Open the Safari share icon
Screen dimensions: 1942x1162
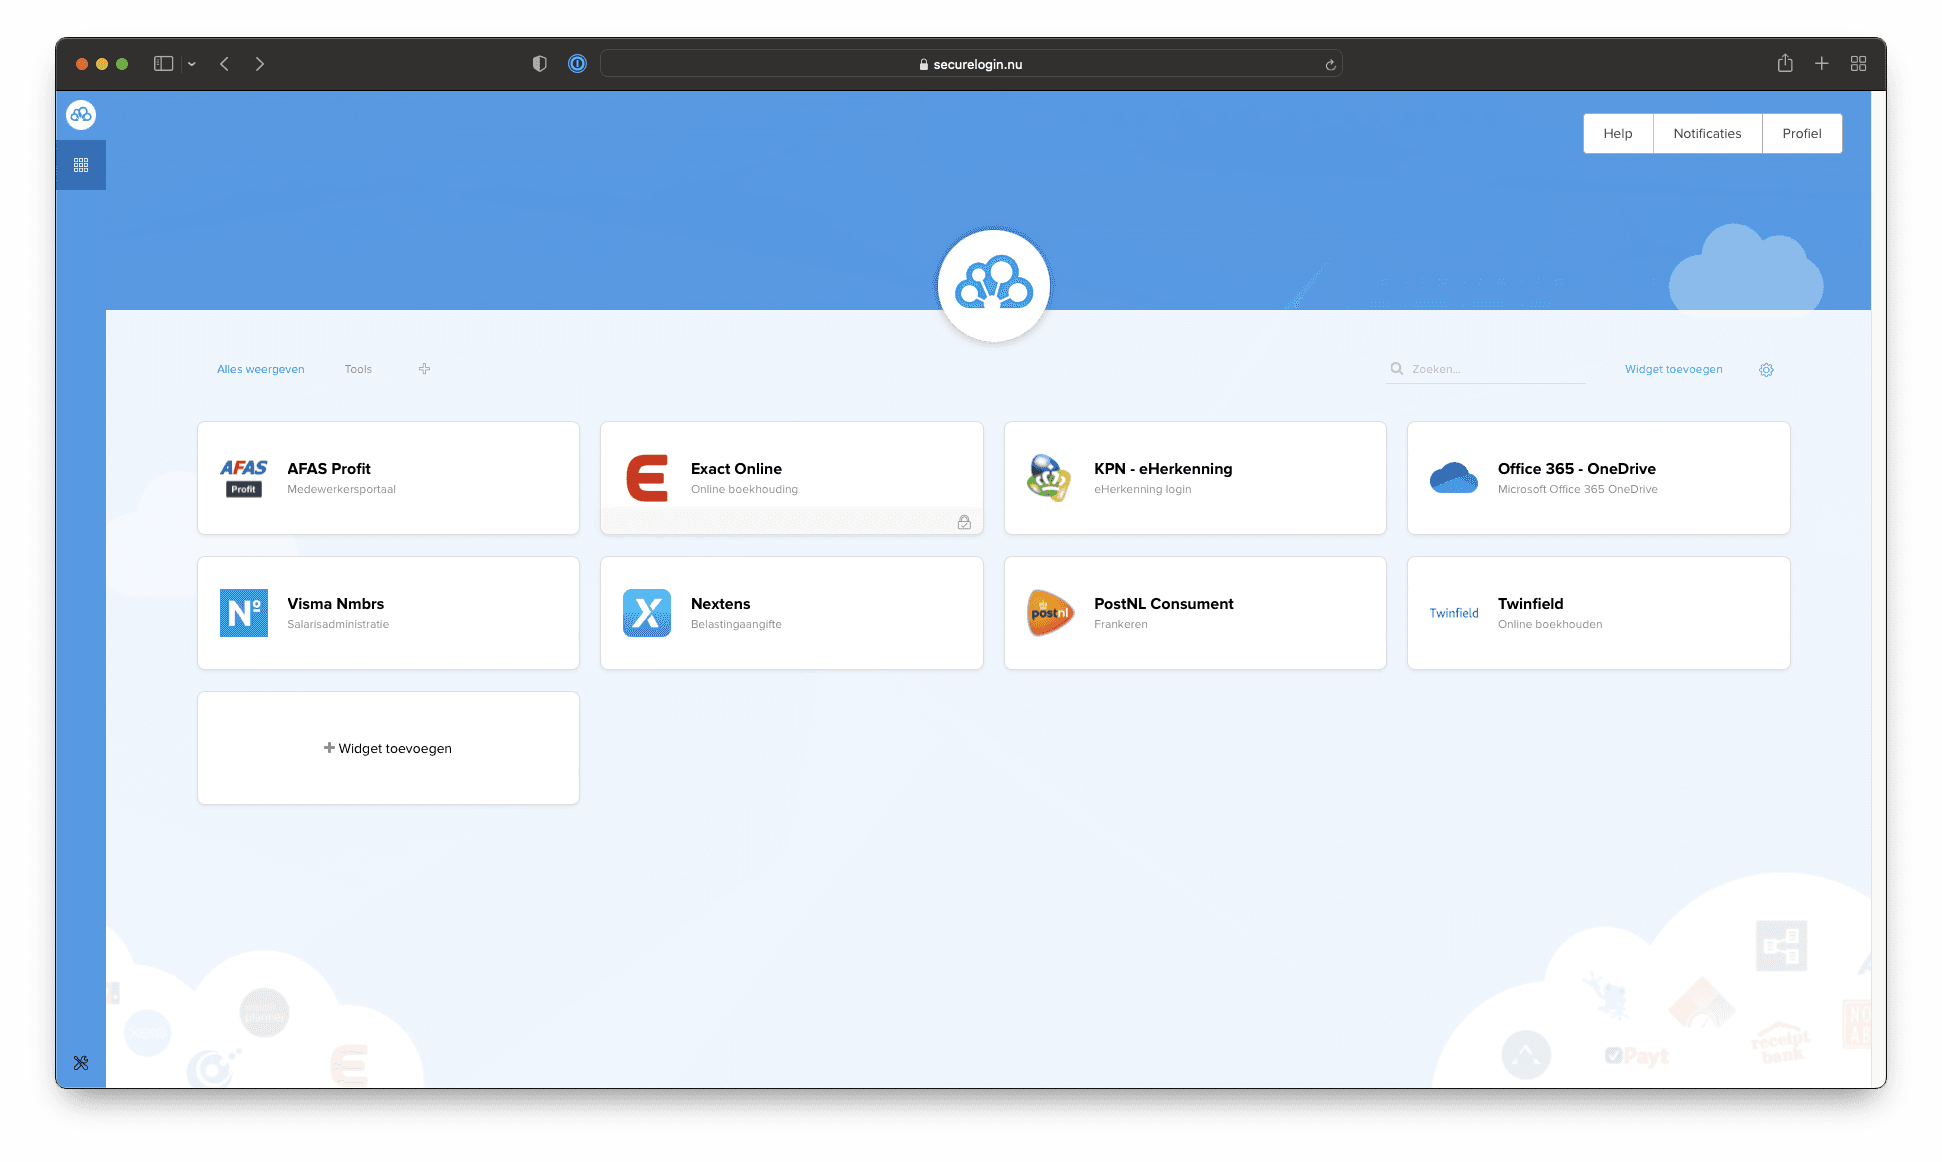click(x=1785, y=64)
